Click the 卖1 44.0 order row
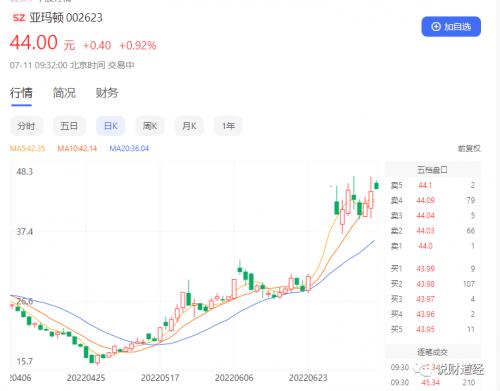This screenshot has height=391, width=500. tap(433, 246)
